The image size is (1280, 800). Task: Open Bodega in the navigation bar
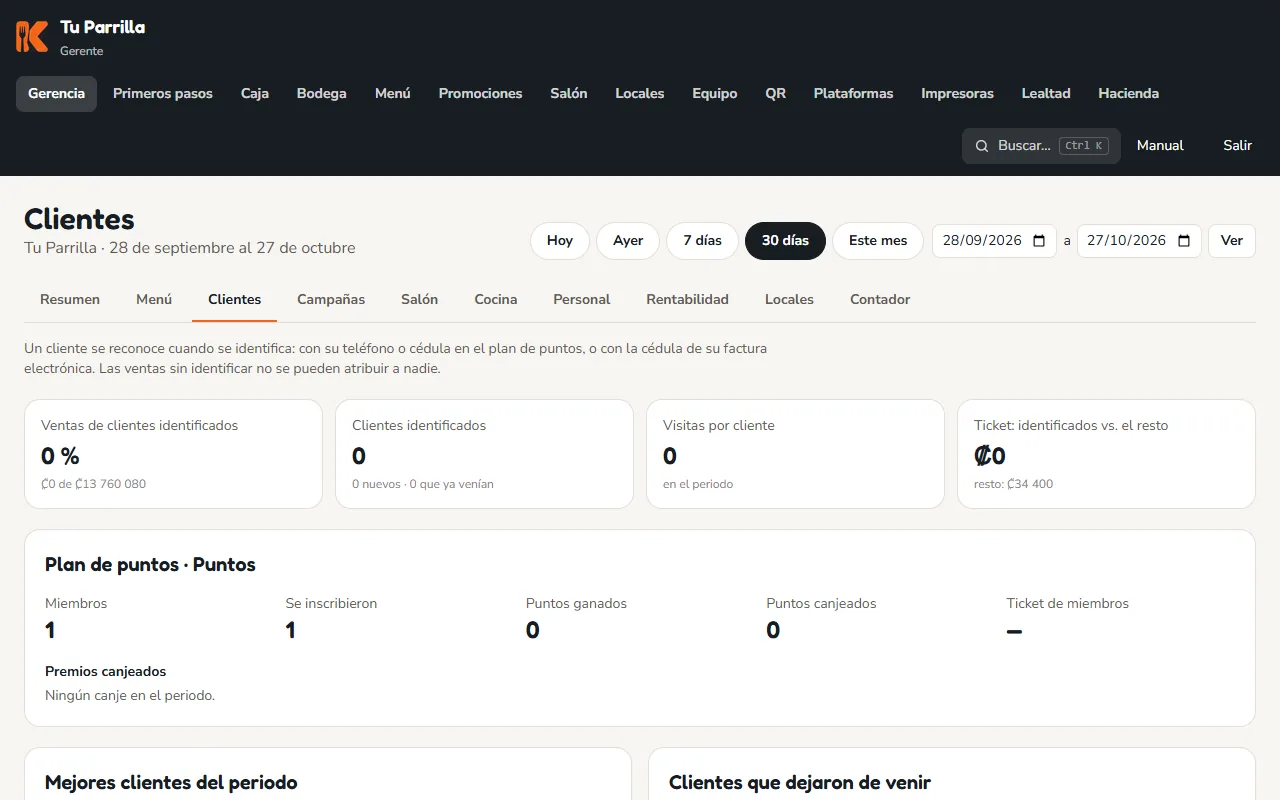pyautogui.click(x=322, y=94)
